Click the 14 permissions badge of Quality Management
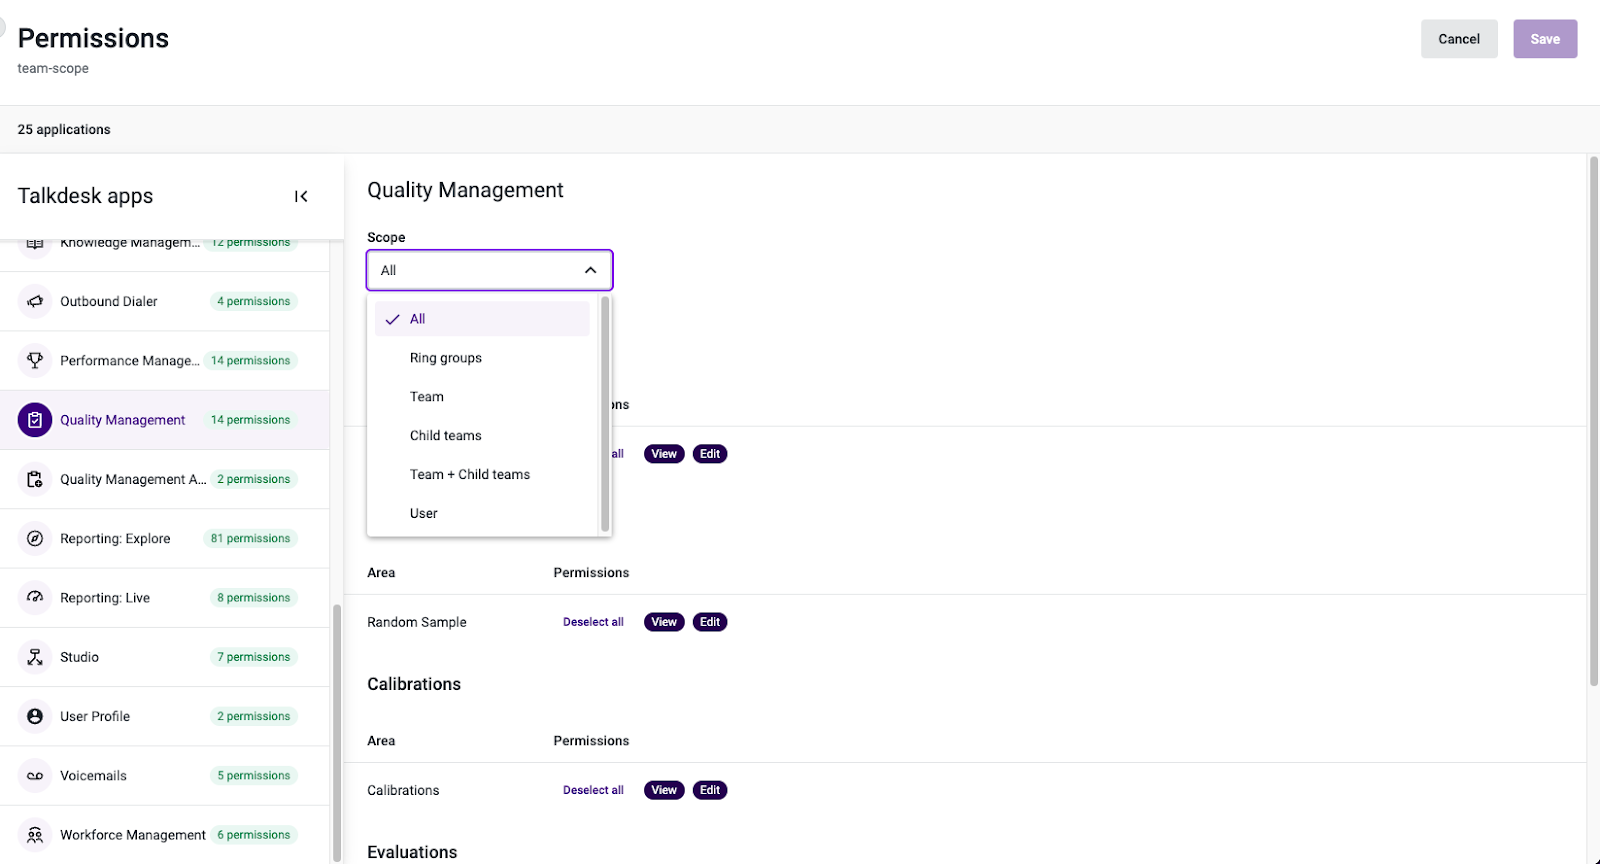The image size is (1600, 864). coord(251,420)
